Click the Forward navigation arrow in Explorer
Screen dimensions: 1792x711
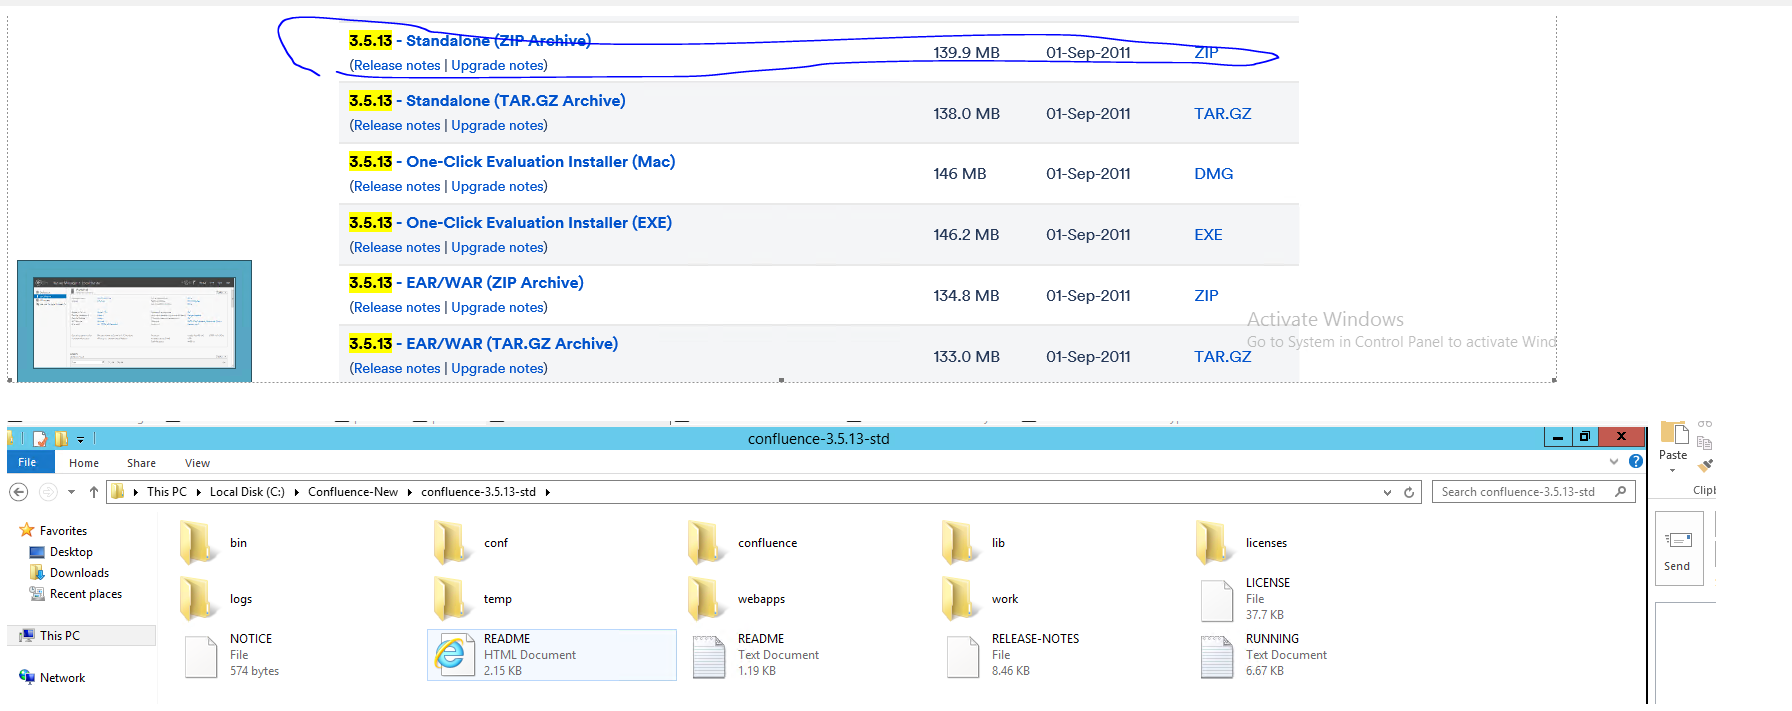(x=47, y=492)
